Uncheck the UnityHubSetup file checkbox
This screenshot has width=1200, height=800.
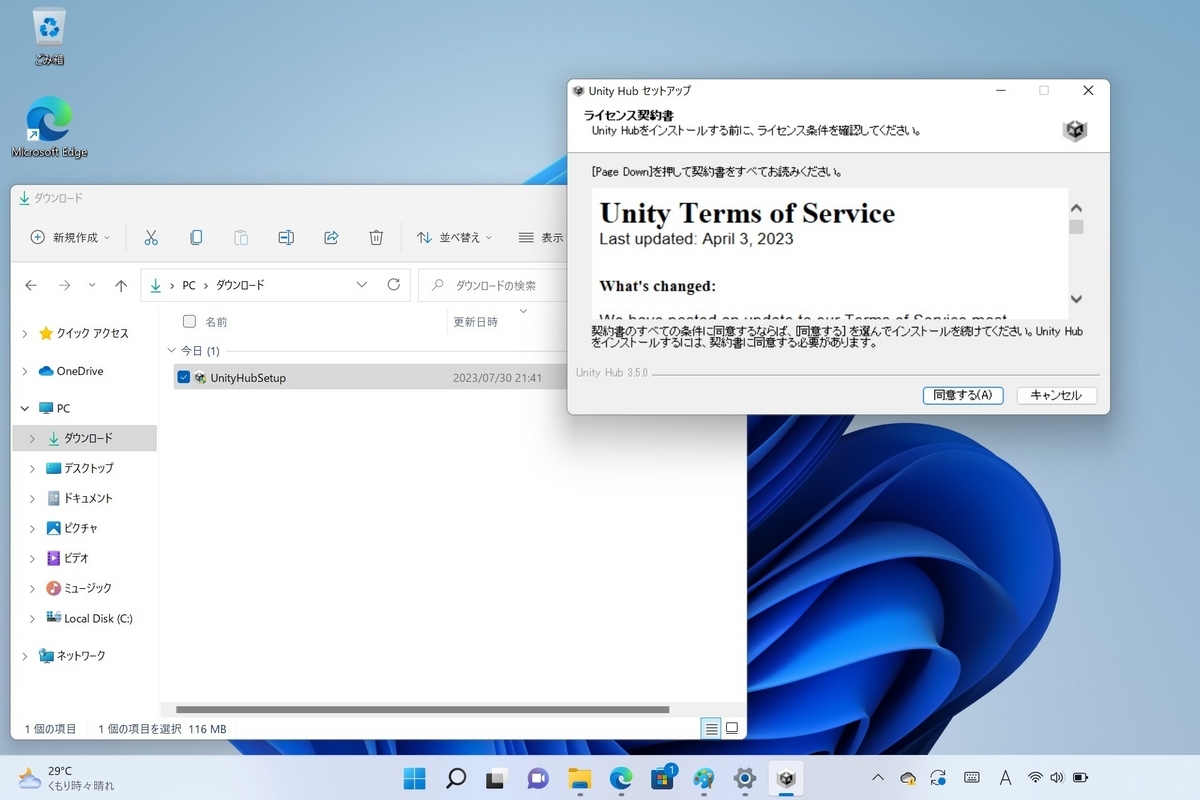184,377
